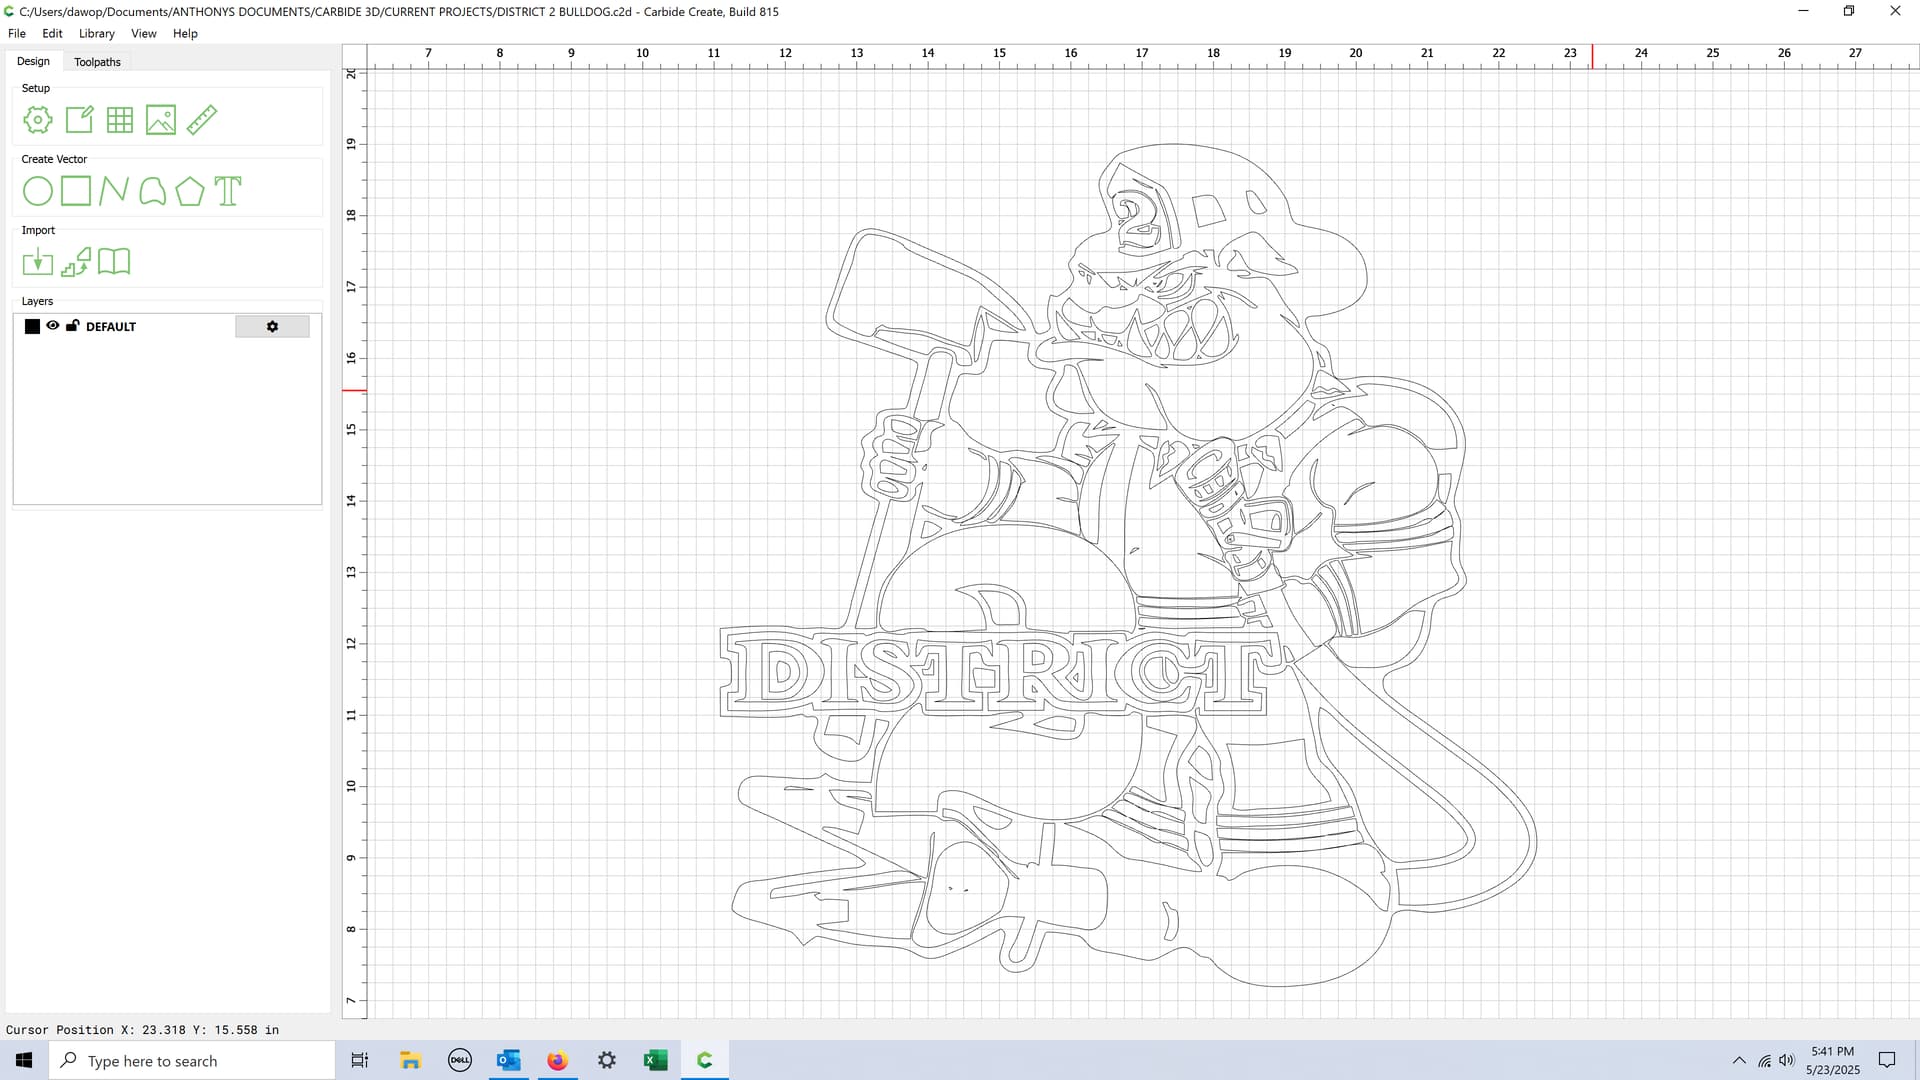Open Excel from taskbar
The width and height of the screenshot is (1920, 1080).
[656, 1060]
